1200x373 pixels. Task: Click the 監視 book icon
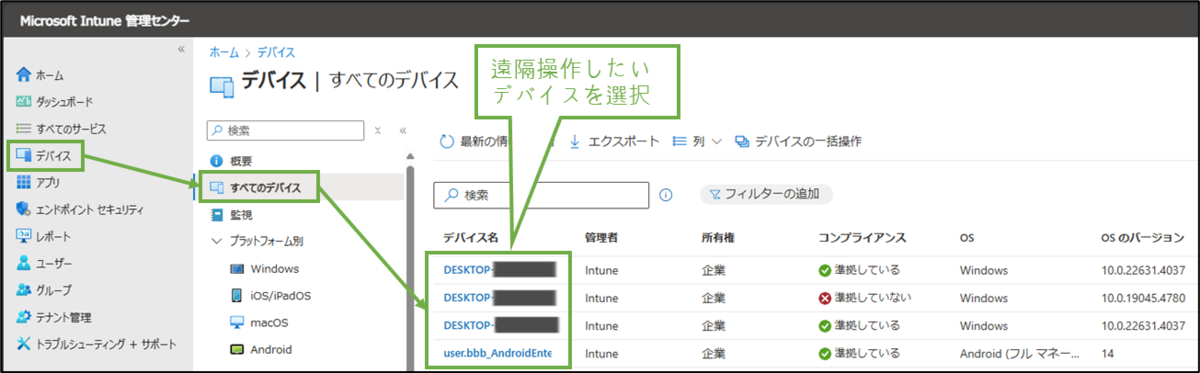[x=217, y=214]
